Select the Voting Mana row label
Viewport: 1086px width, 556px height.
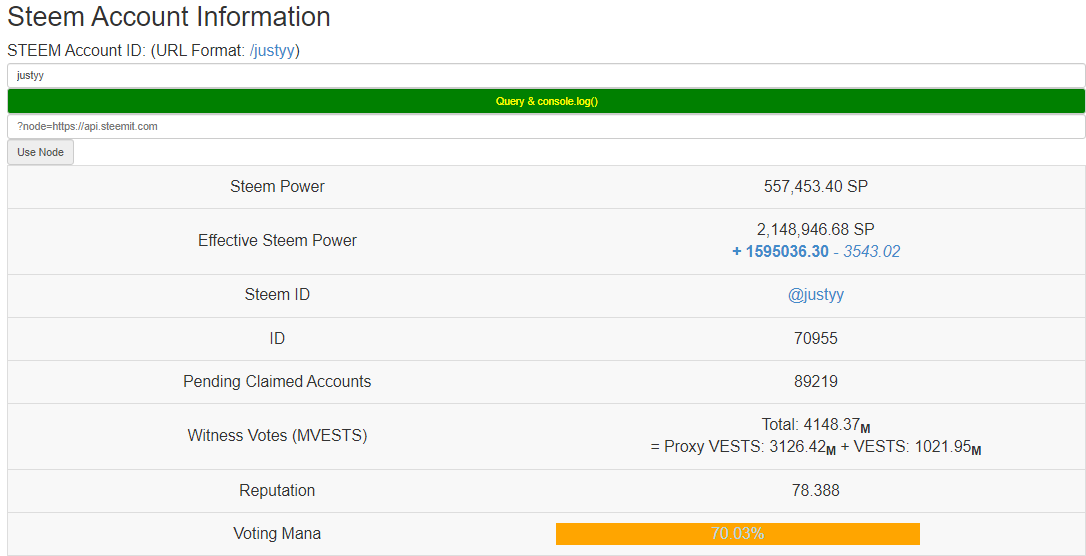pos(277,534)
